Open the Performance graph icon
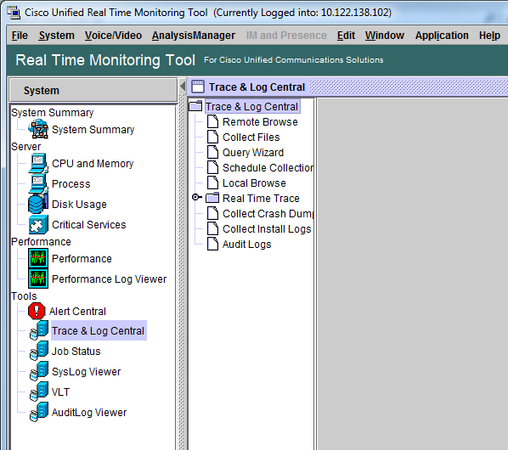This screenshot has height=450, width=508. (x=38, y=258)
